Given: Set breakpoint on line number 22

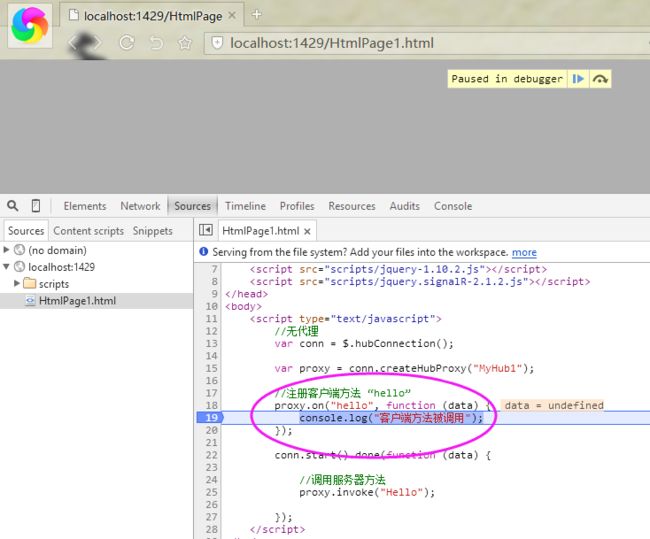Looking at the screenshot, I should (x=211, y=455).
